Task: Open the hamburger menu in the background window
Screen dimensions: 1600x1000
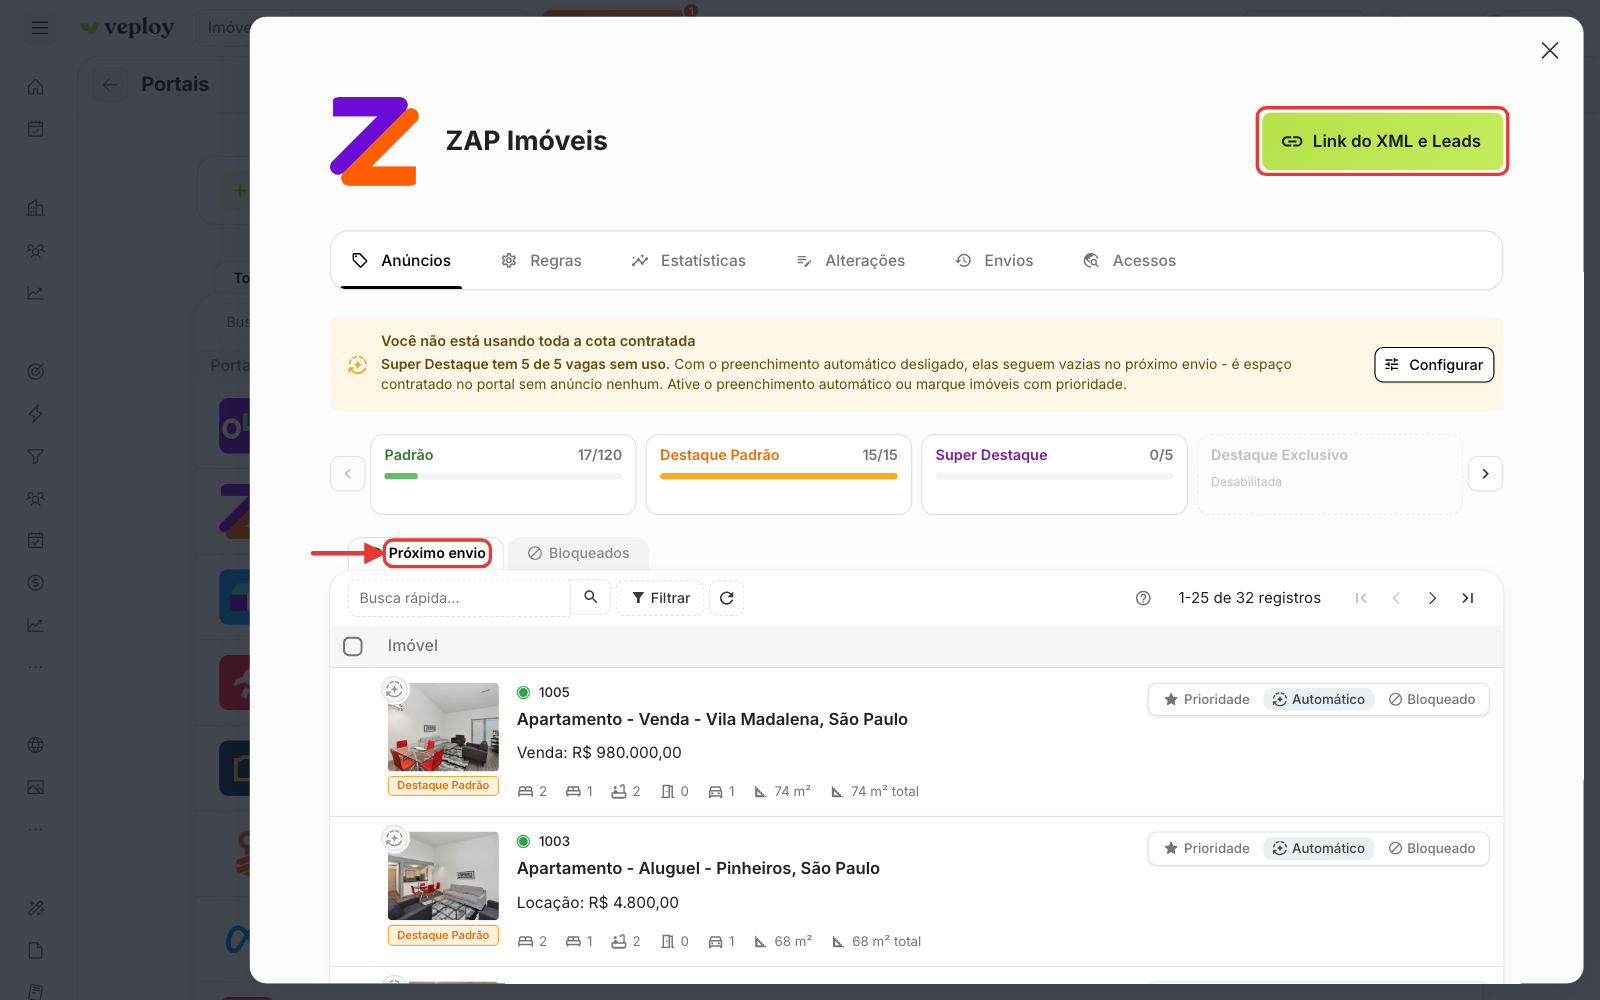Action: pyautogui.click(x=40, y=28)
